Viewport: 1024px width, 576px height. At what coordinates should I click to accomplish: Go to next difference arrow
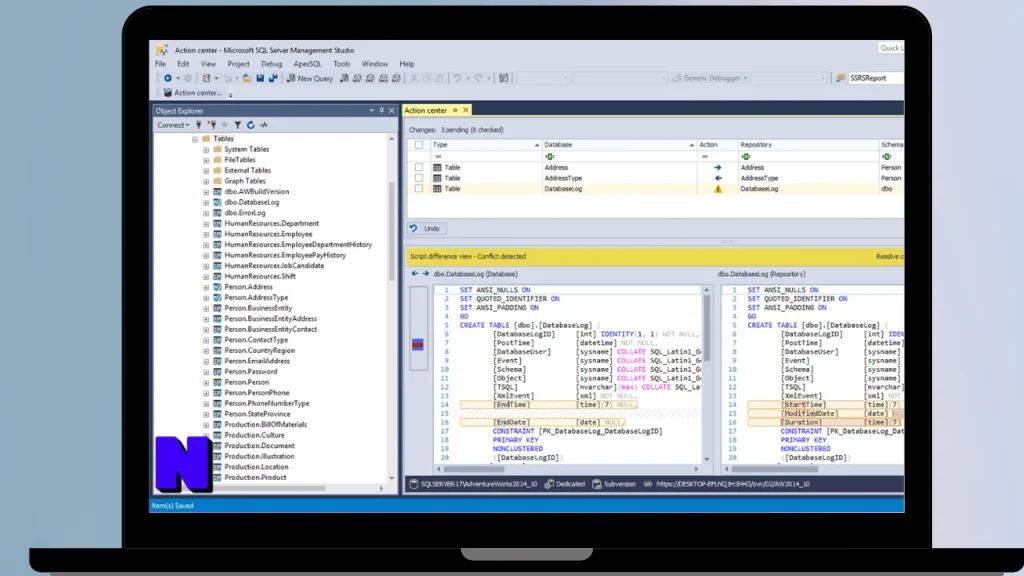click(425, 274)
